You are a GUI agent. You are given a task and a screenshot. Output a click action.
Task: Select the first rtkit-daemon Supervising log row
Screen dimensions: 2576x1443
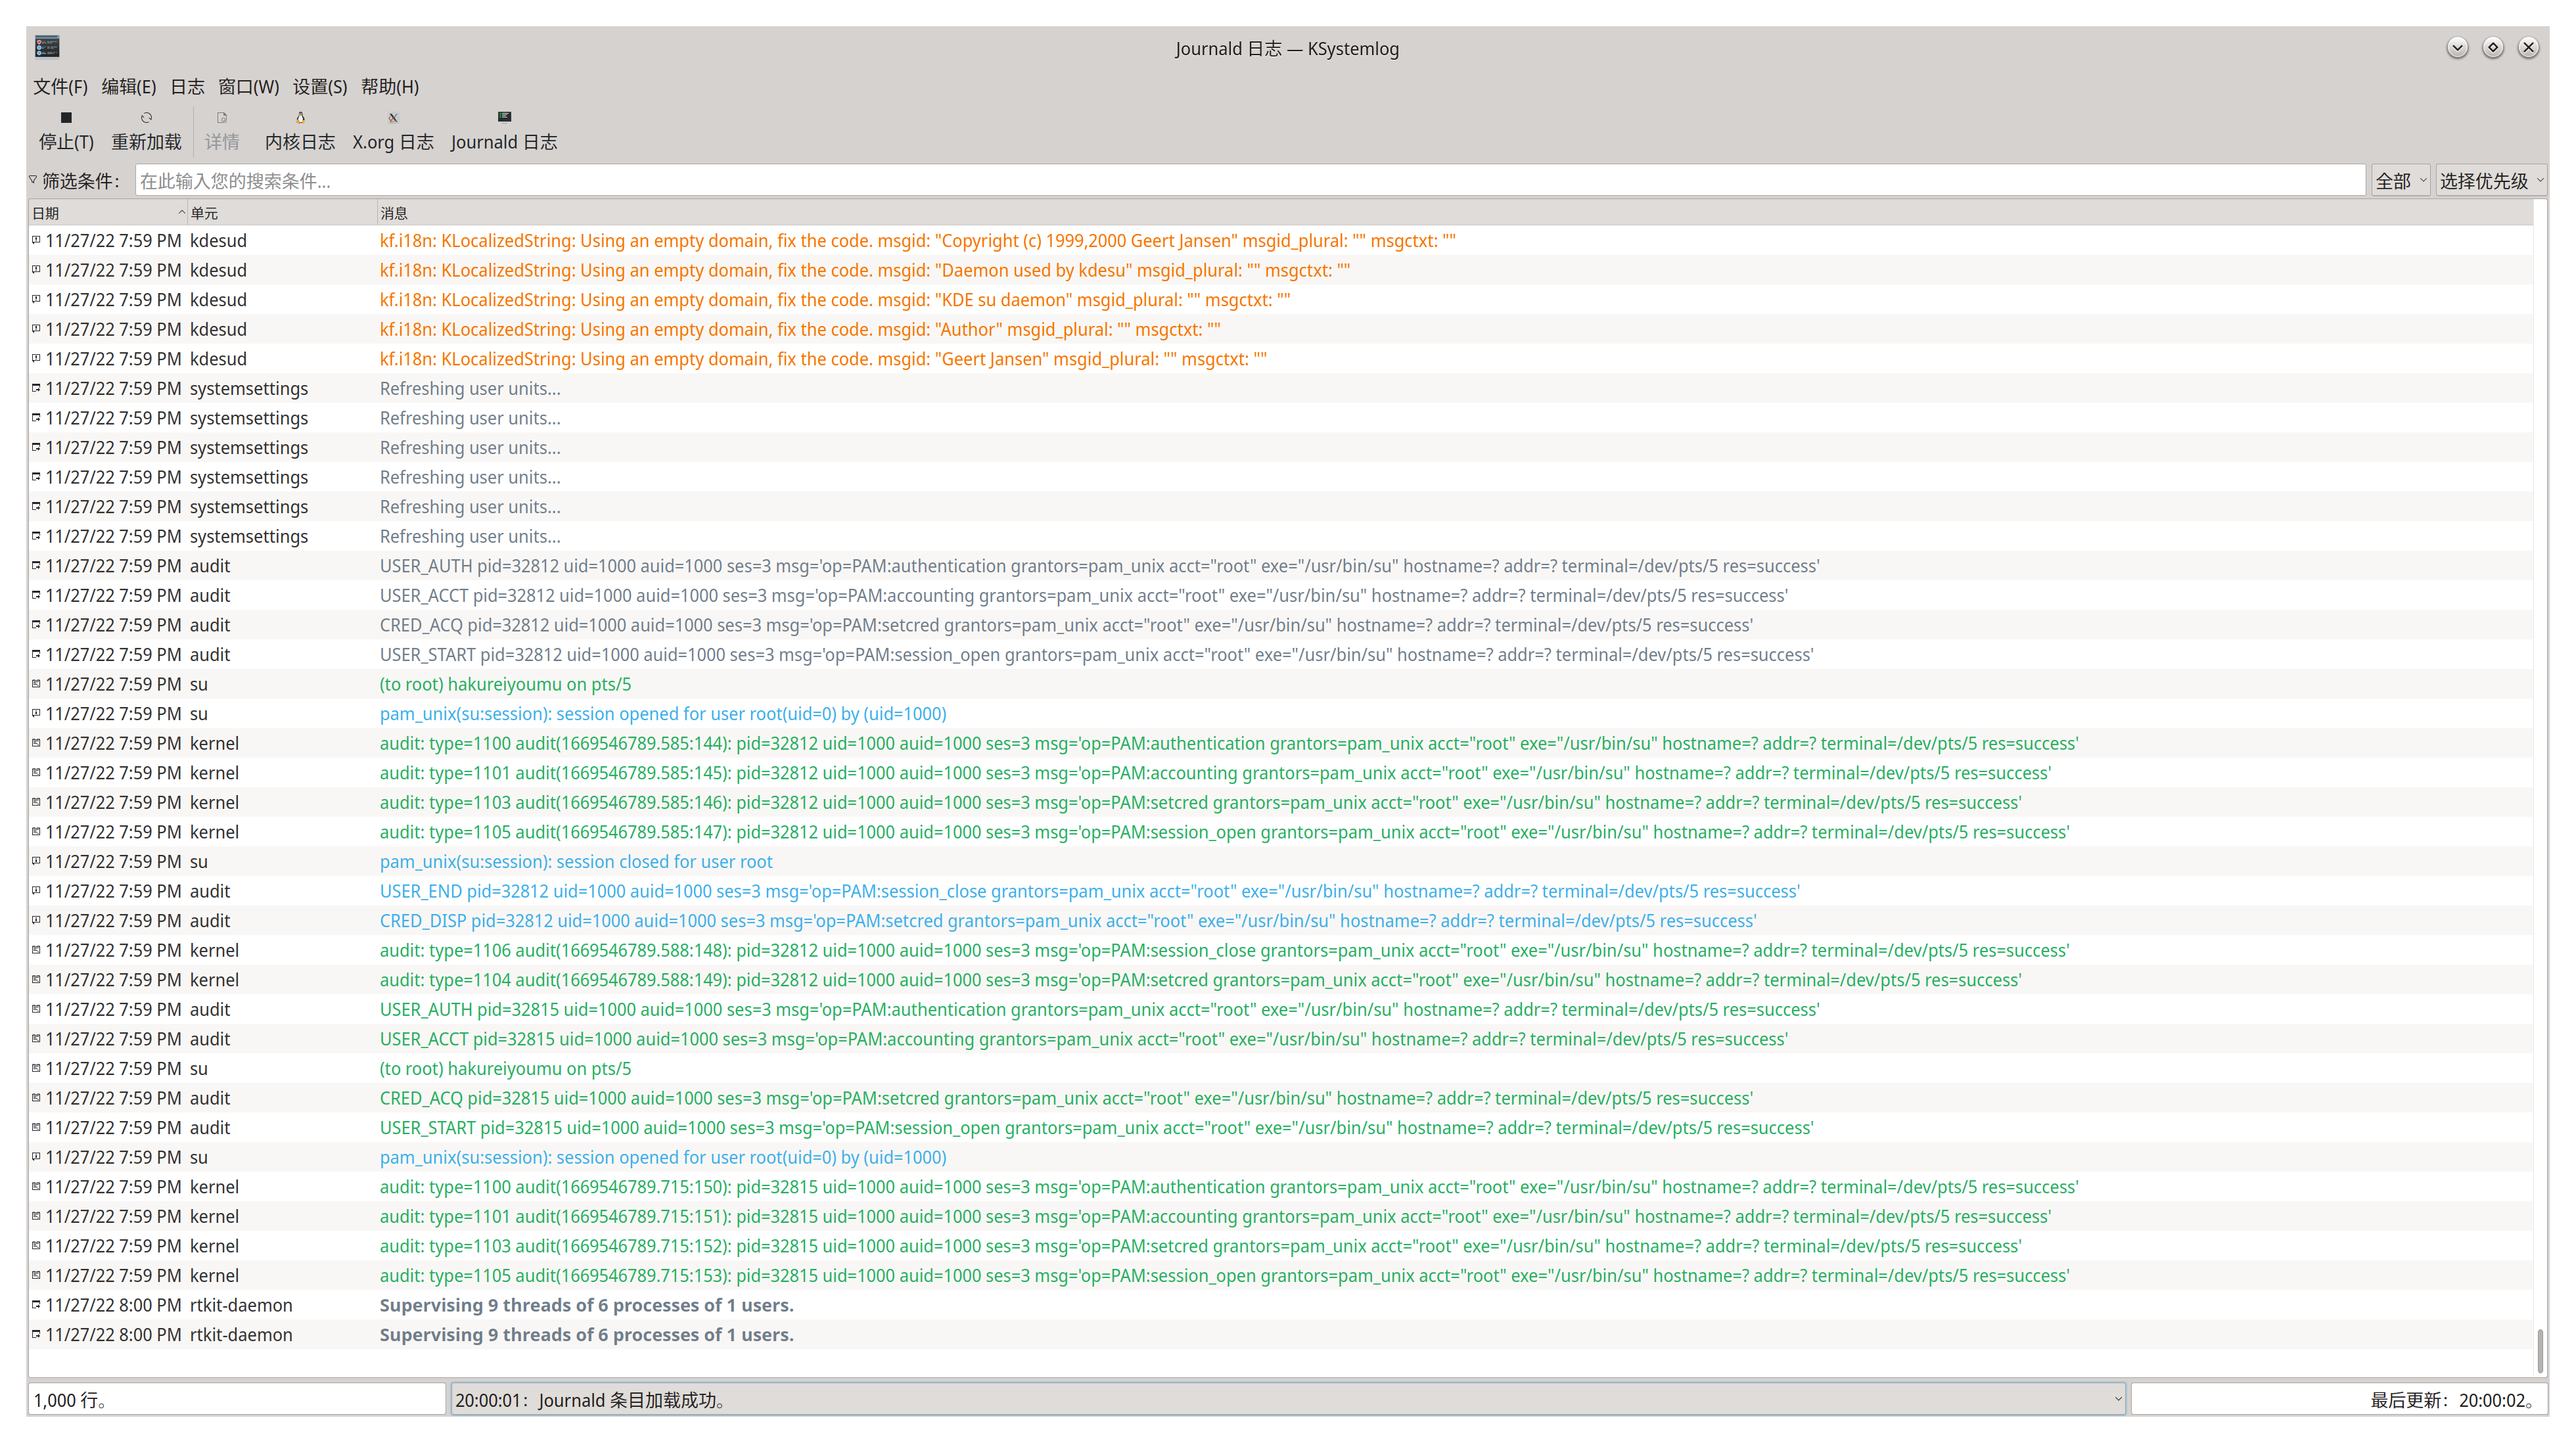[586, 1305]
